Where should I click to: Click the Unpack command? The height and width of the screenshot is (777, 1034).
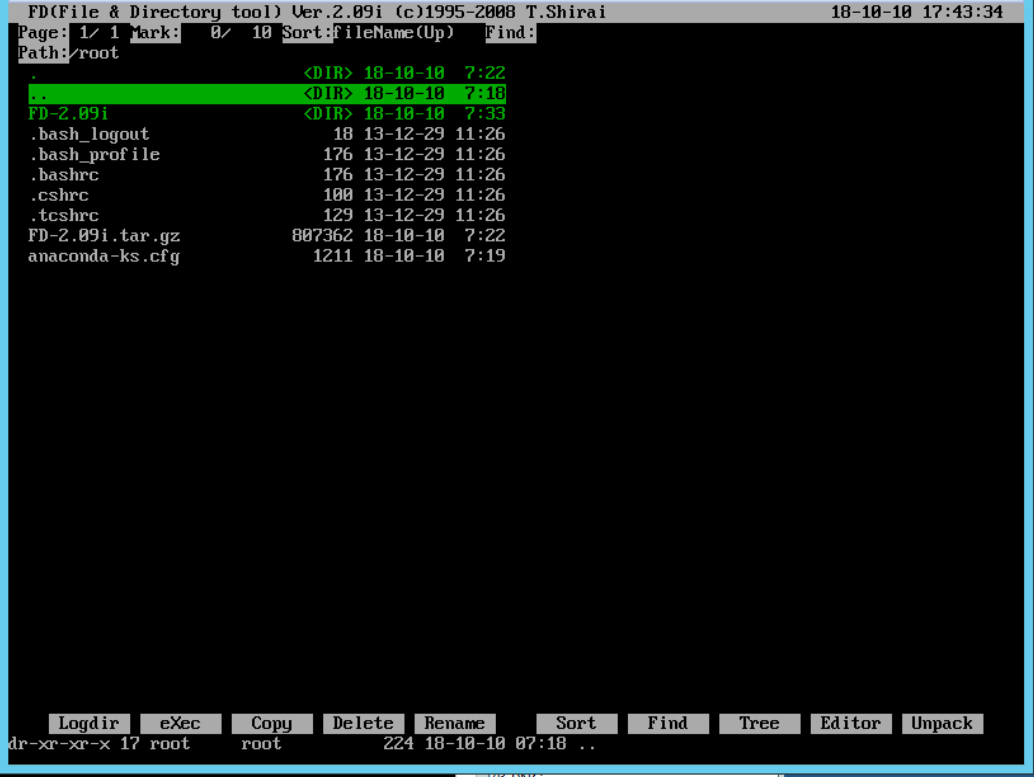point(941,723)
